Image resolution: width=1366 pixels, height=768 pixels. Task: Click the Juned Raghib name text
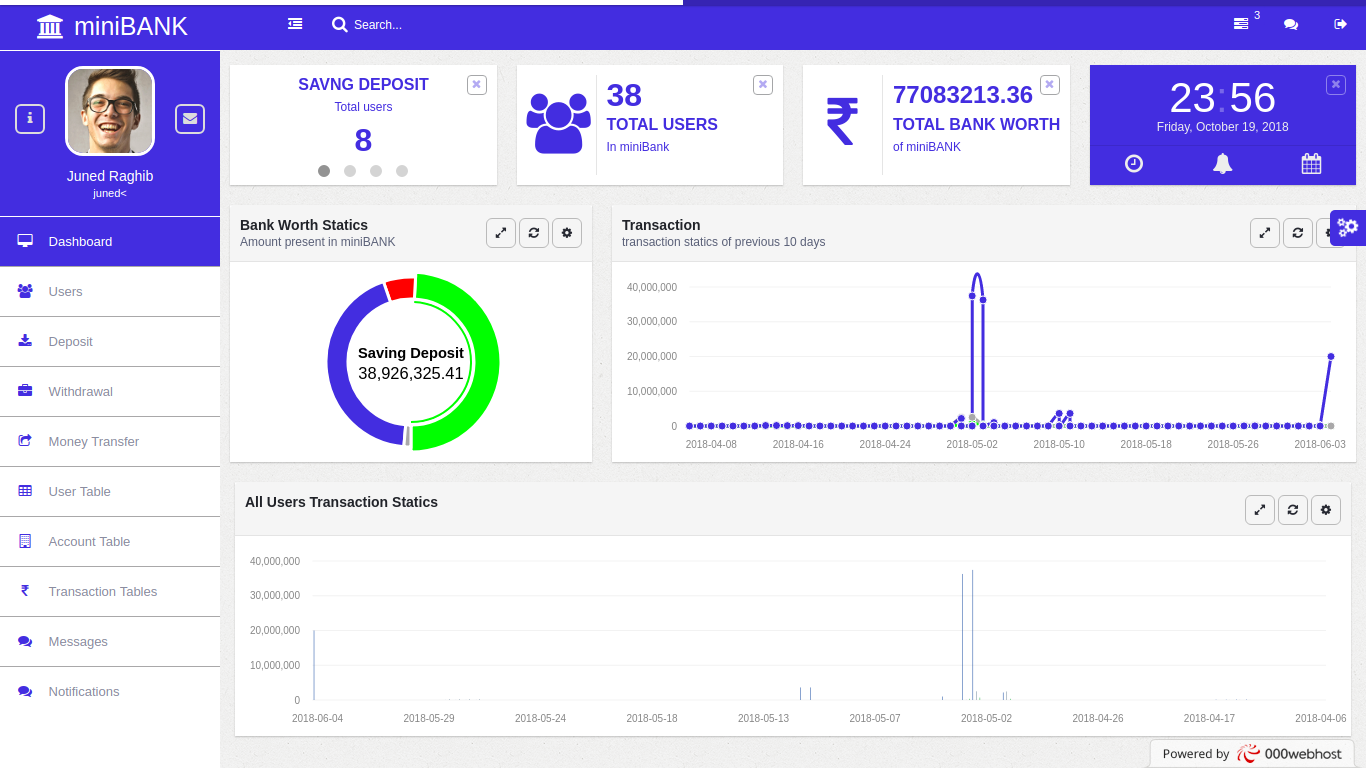point(110,176)
